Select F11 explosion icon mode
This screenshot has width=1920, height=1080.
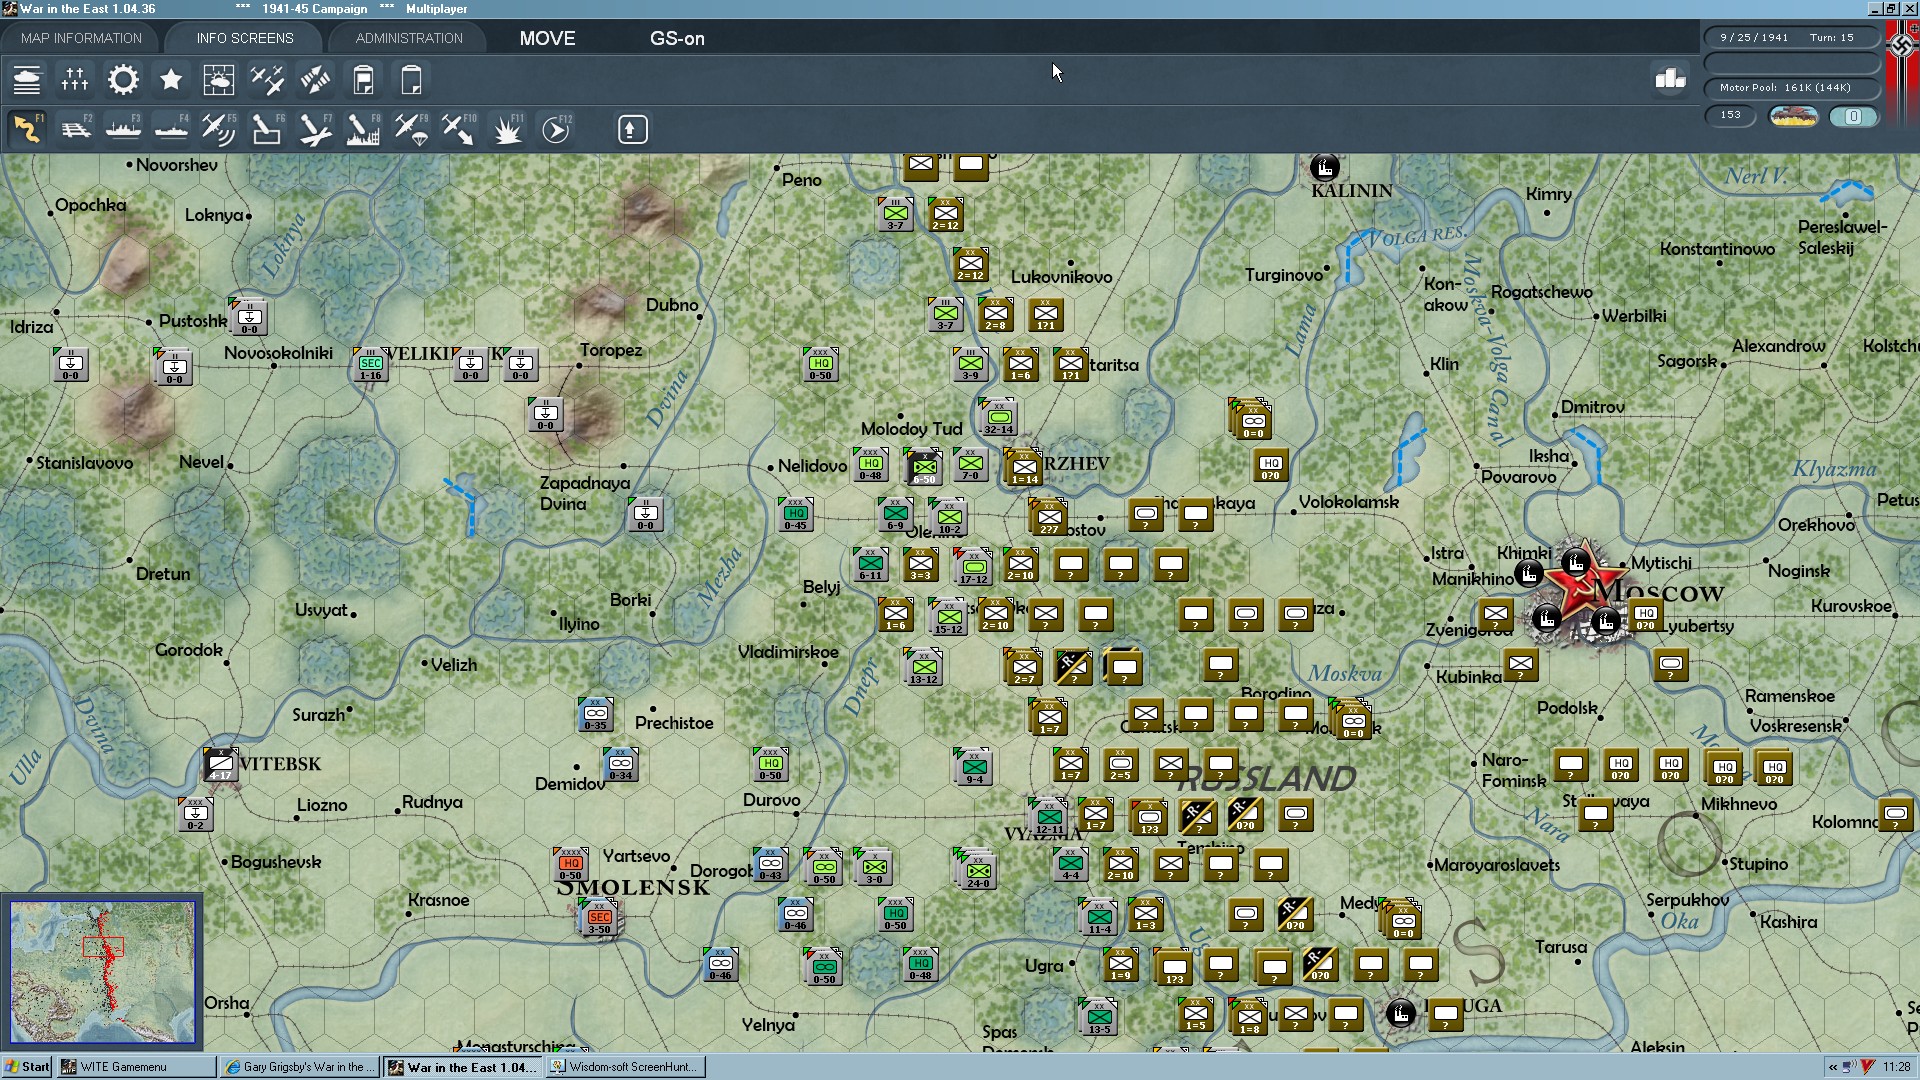click(x=507, y=129)
